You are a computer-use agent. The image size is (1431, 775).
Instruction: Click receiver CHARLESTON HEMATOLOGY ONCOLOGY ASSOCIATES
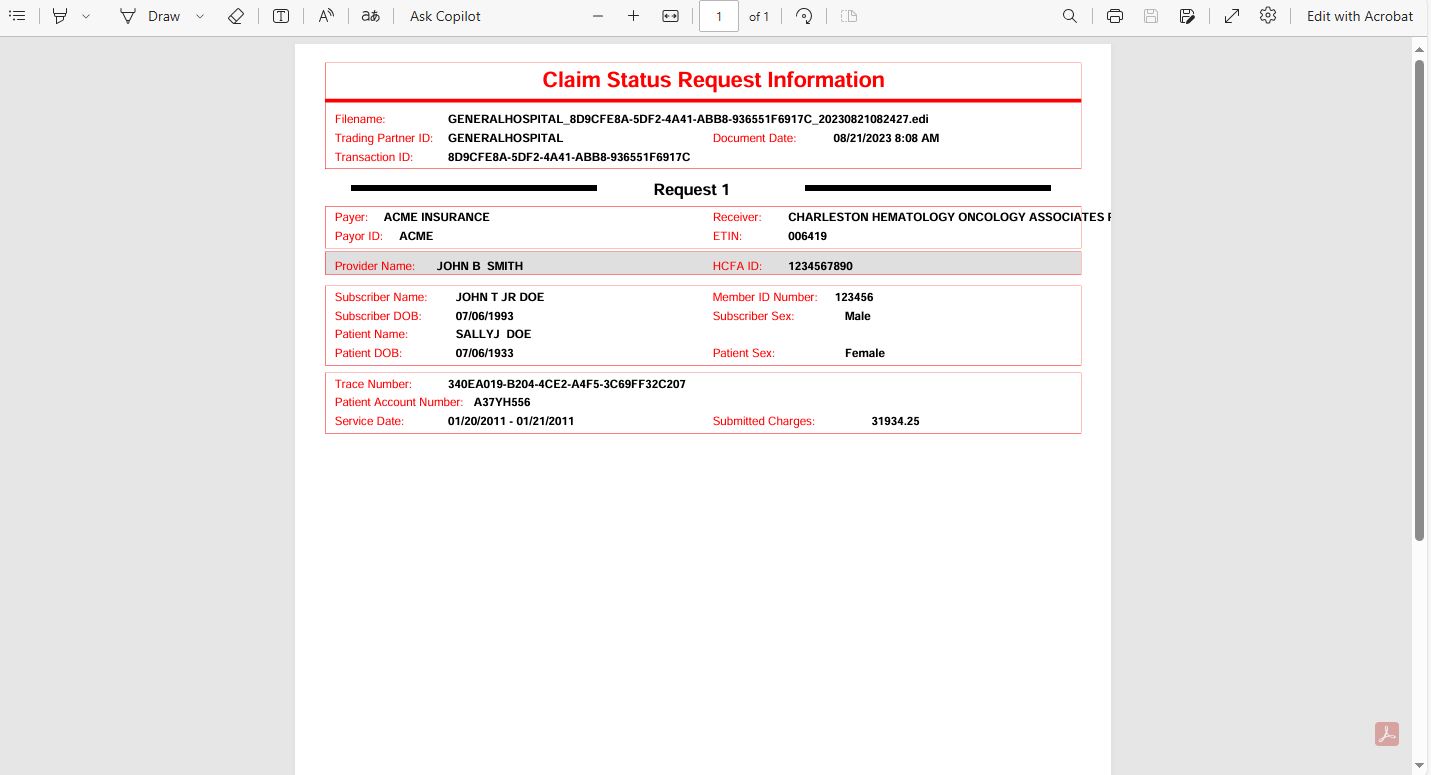(948, 217)
